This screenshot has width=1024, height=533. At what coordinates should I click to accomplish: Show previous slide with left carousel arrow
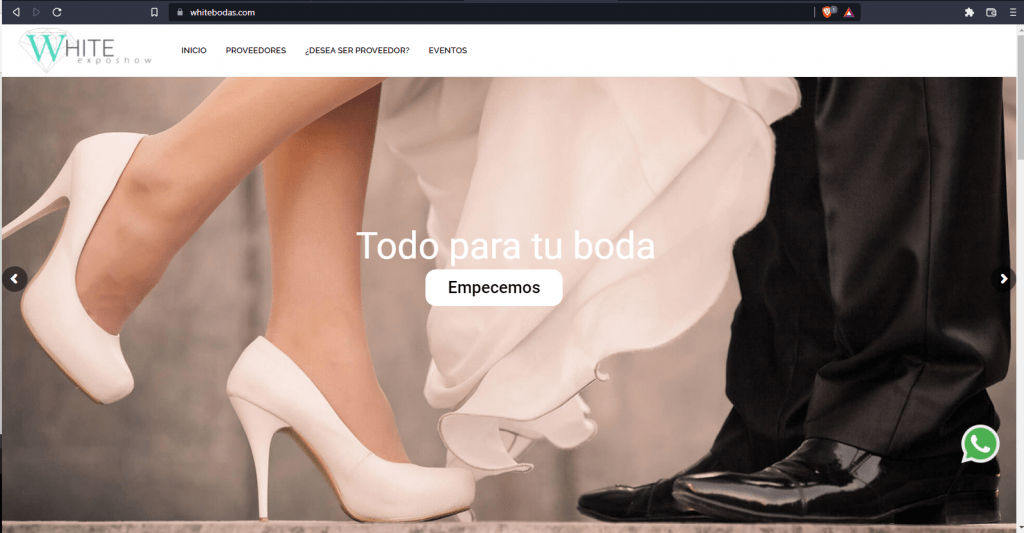[14, 279]
